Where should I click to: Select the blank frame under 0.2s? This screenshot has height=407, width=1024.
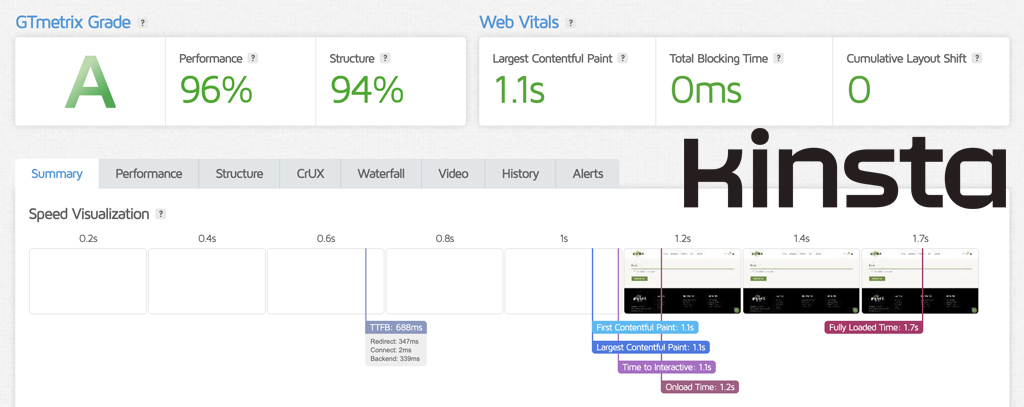(88, 281)
